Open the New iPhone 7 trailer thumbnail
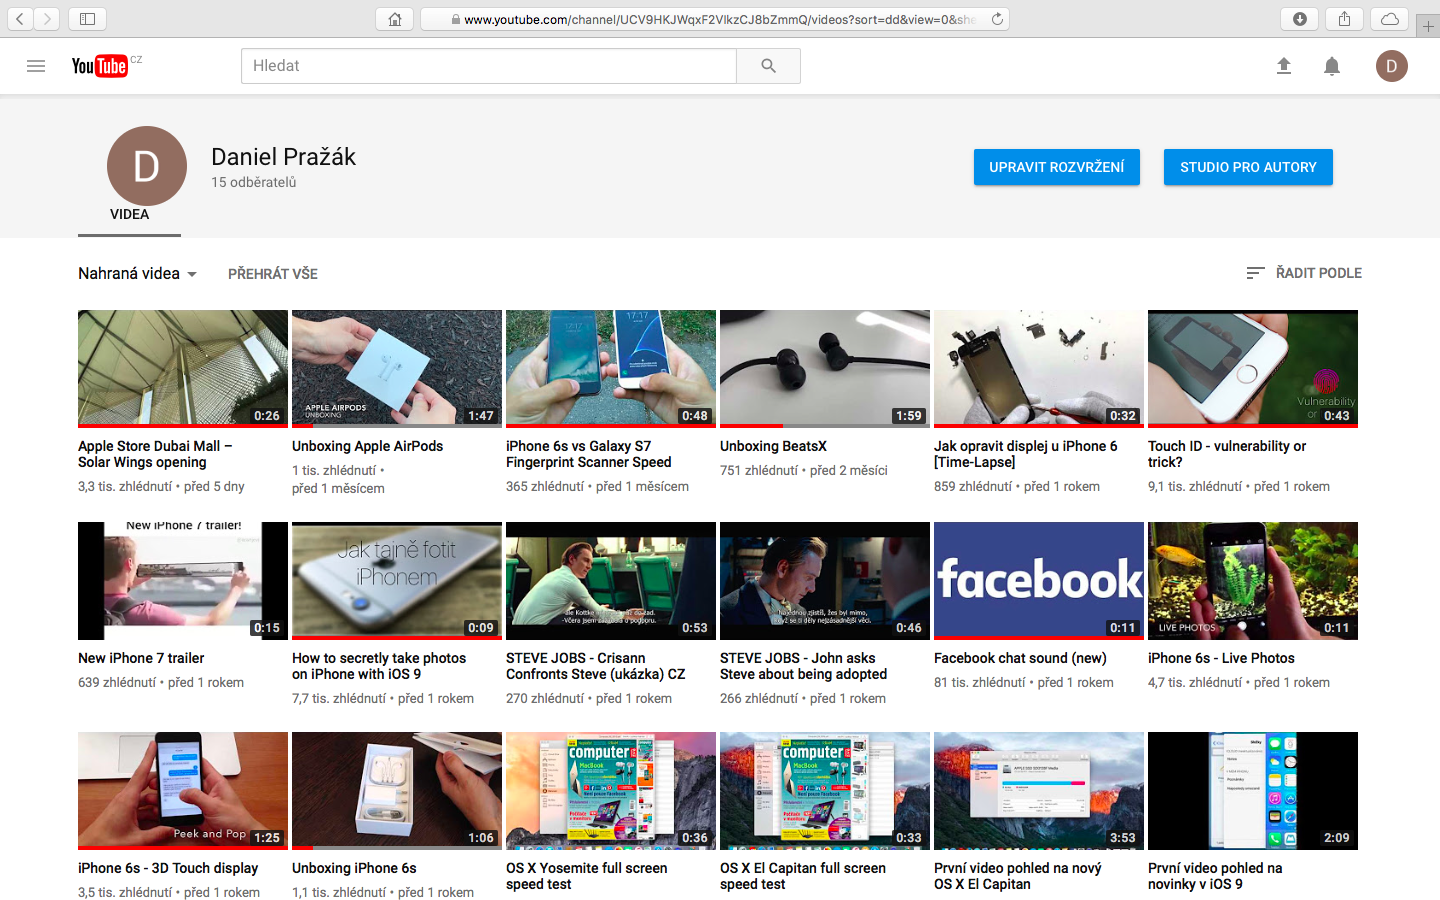This screenshot has width=1440, height=900. [183, 581]
